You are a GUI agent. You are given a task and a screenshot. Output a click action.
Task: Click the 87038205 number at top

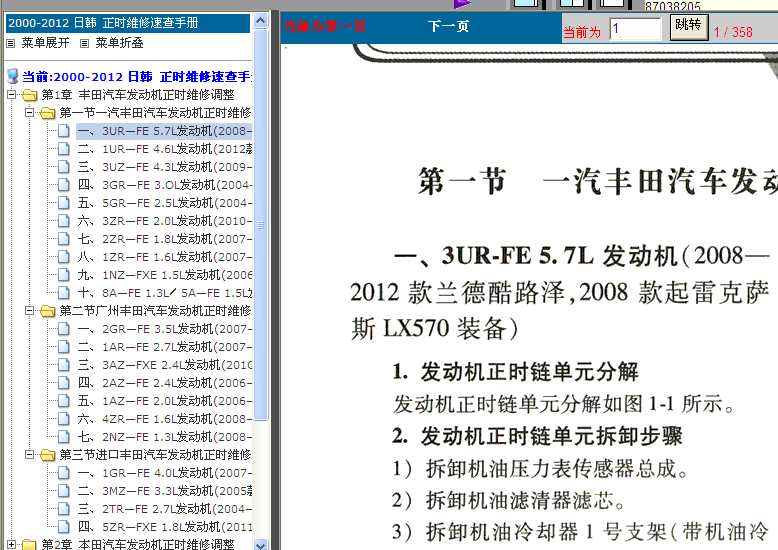(x=673, y=6)
